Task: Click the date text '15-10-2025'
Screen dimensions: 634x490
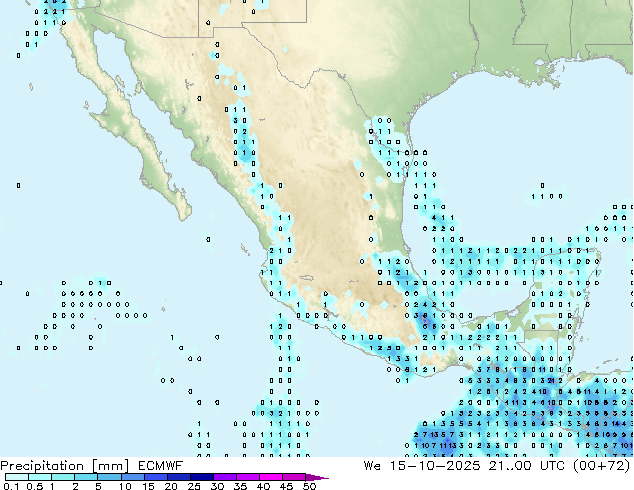Action: coord(435,466)
